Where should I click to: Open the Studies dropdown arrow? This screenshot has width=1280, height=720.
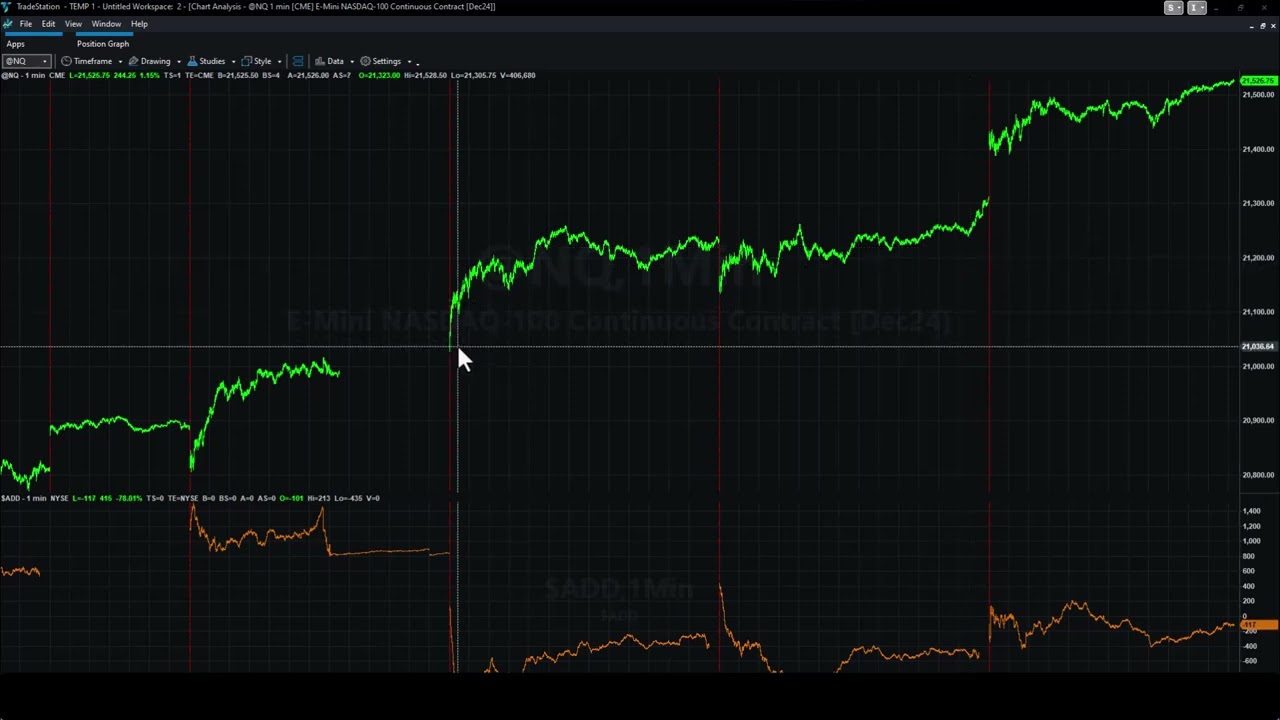coord(233,62)
